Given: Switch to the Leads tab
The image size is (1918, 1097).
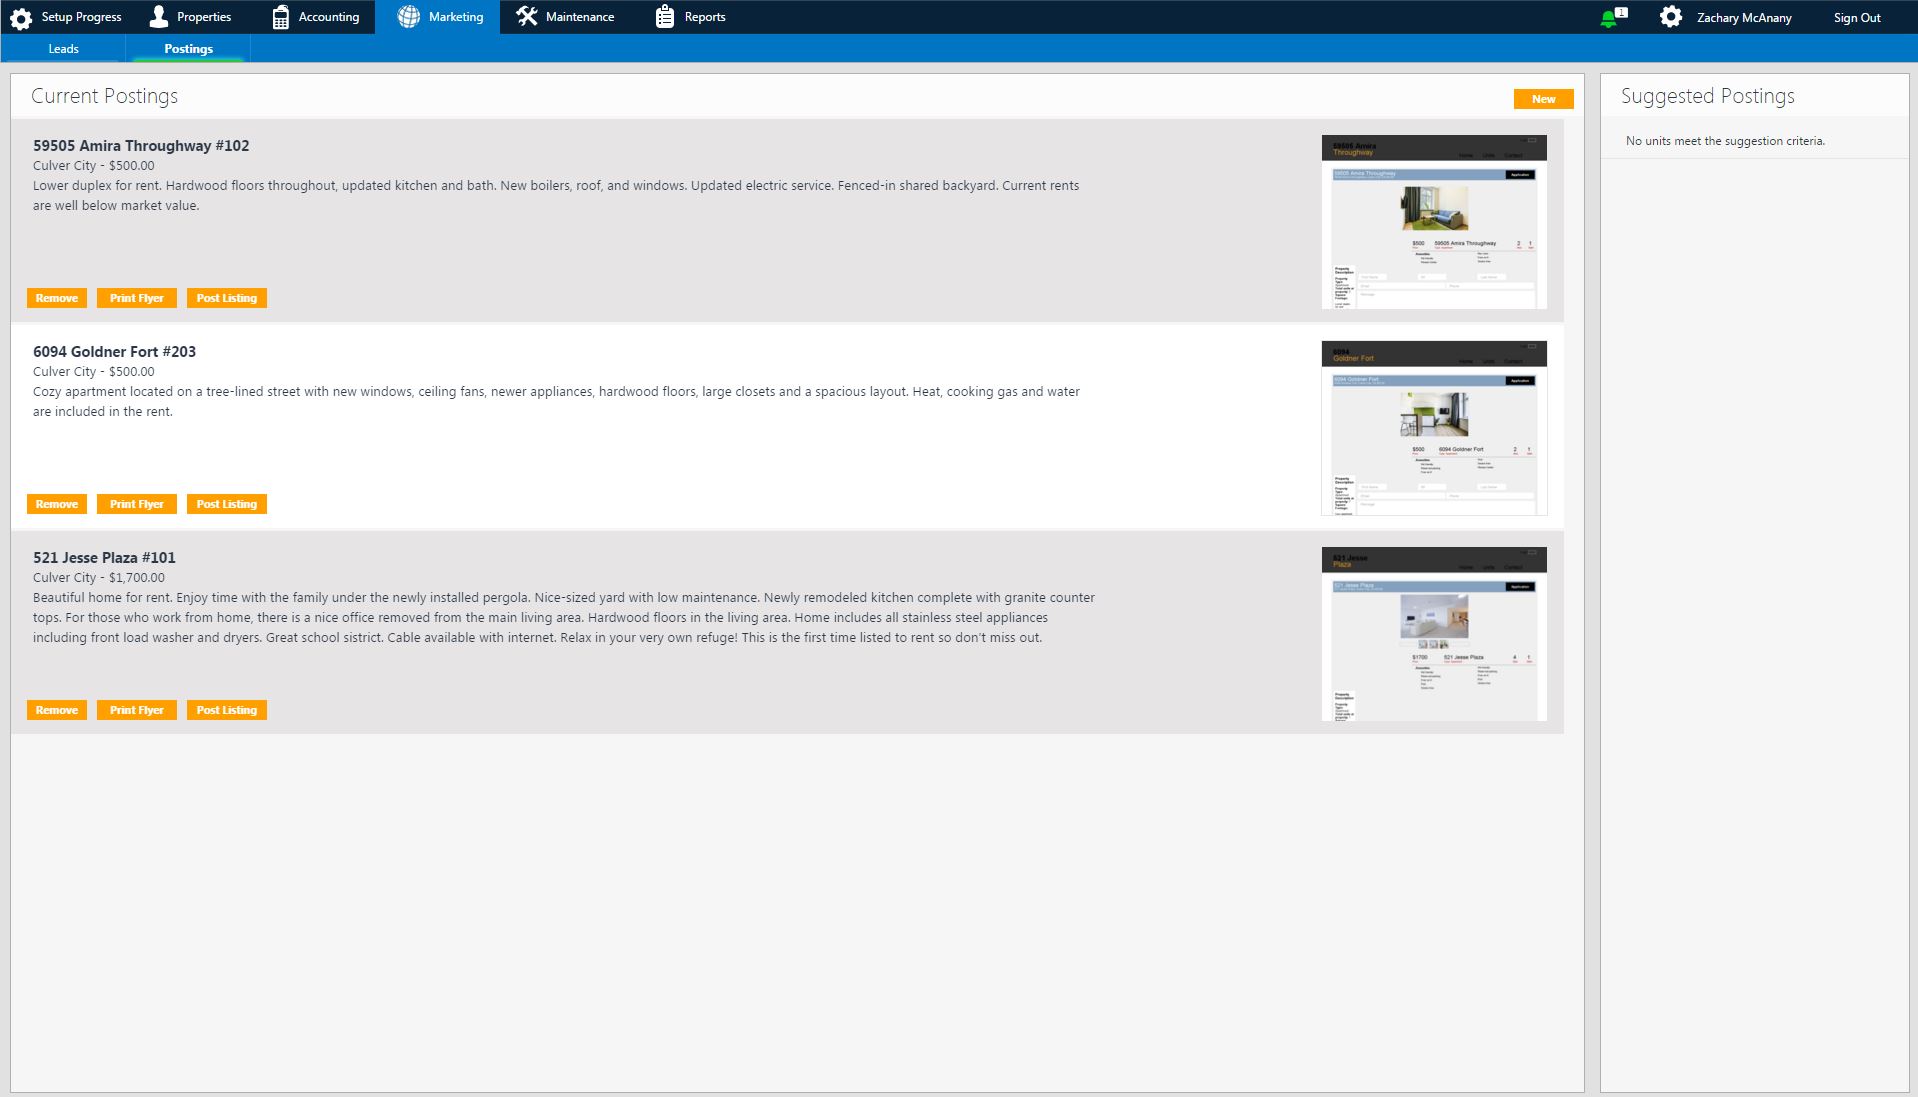Looking at the screenshot, I should (63, 49).
